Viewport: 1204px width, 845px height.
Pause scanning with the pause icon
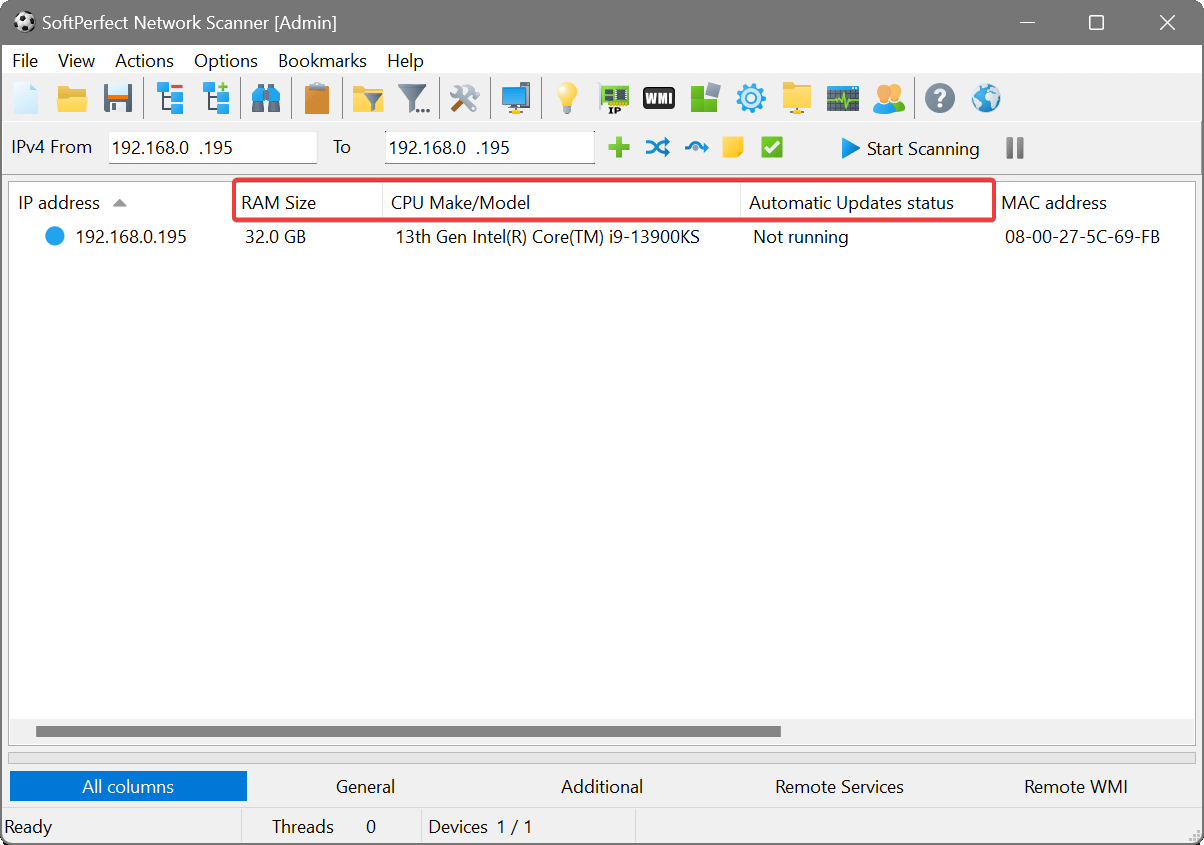click(1015, 148)
